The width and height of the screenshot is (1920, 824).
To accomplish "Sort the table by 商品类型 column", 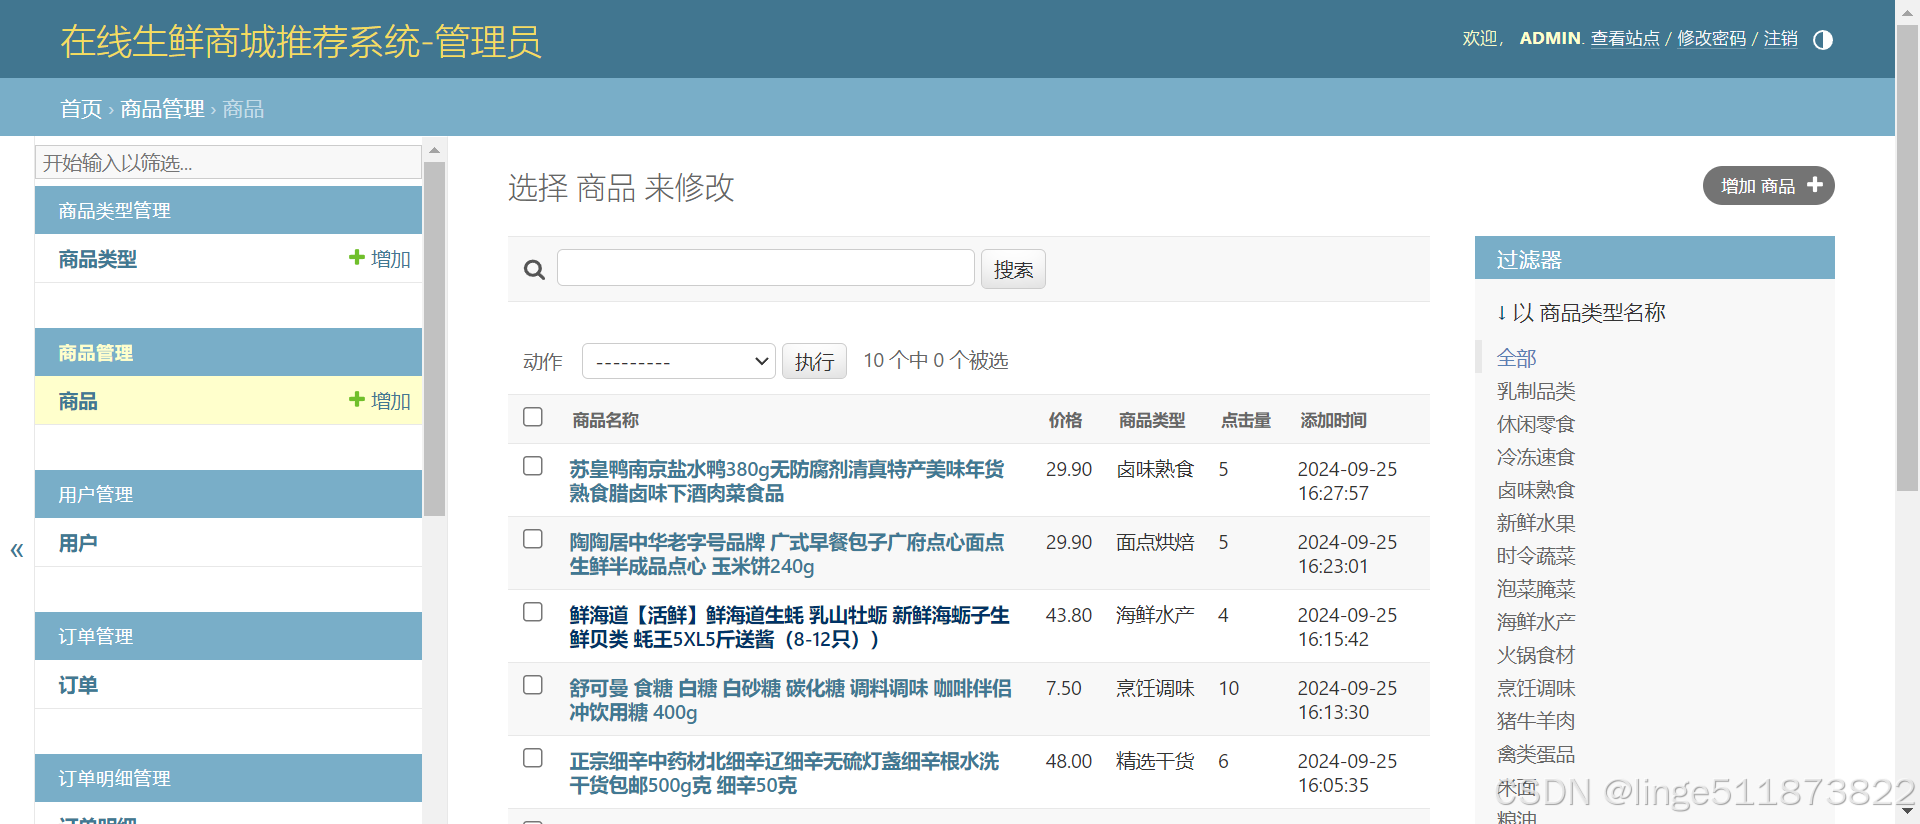I will [1152, 420].
